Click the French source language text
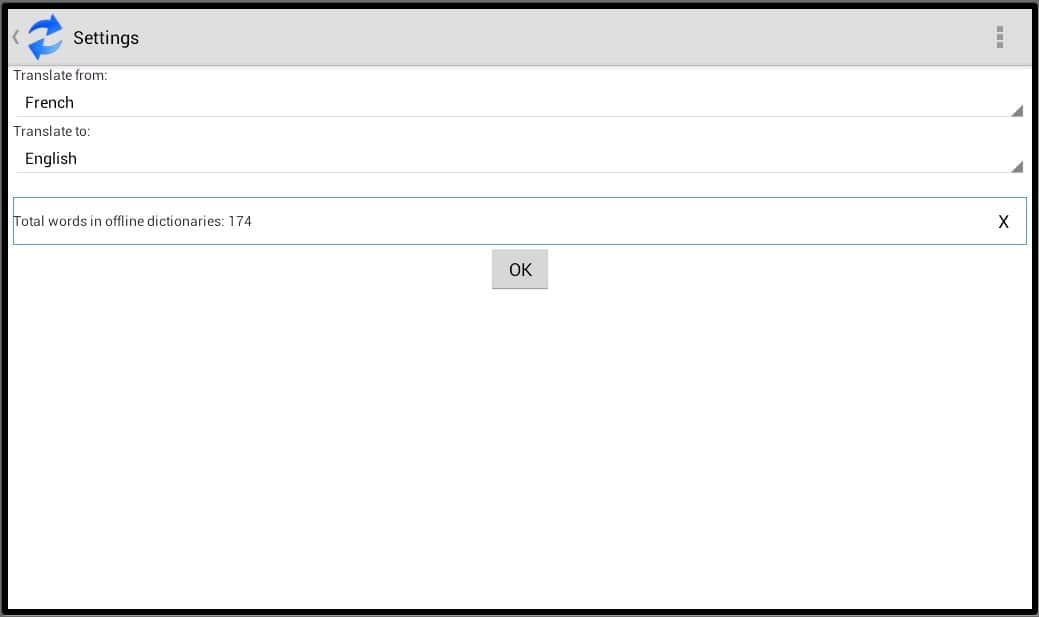The height and width of the screenshot is (617, 1039). coord(49,102)
